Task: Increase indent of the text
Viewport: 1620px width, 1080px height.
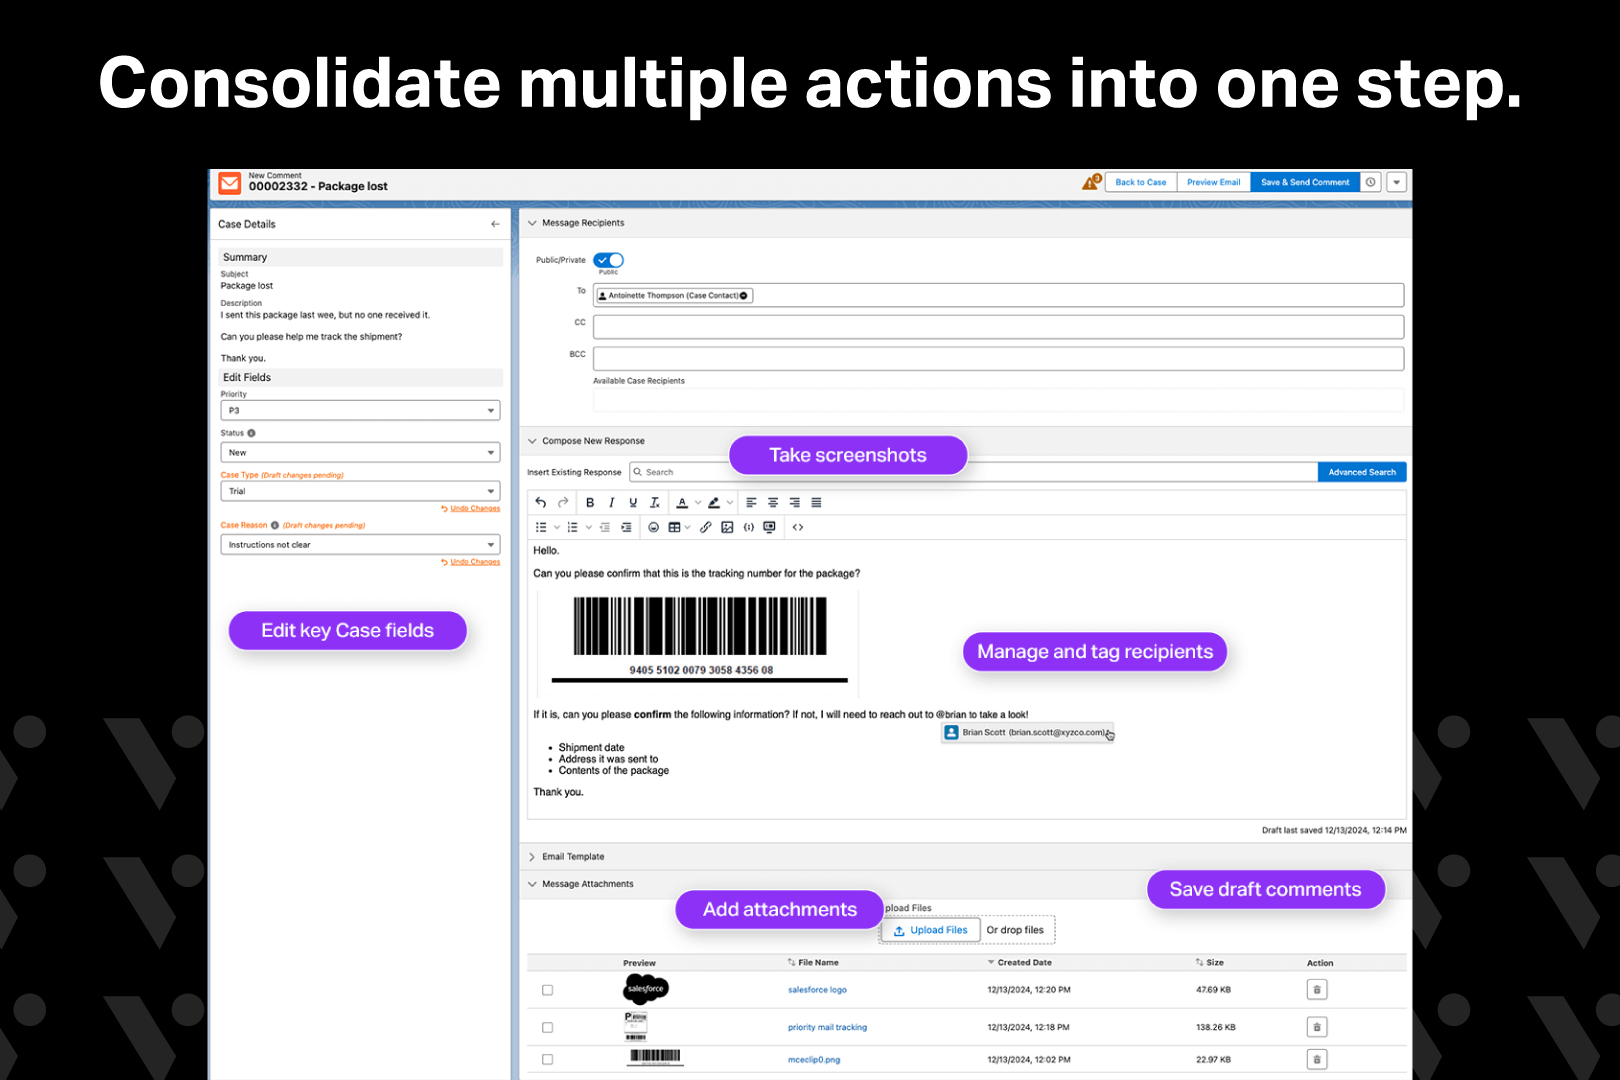Action: [x=626, y=527]
